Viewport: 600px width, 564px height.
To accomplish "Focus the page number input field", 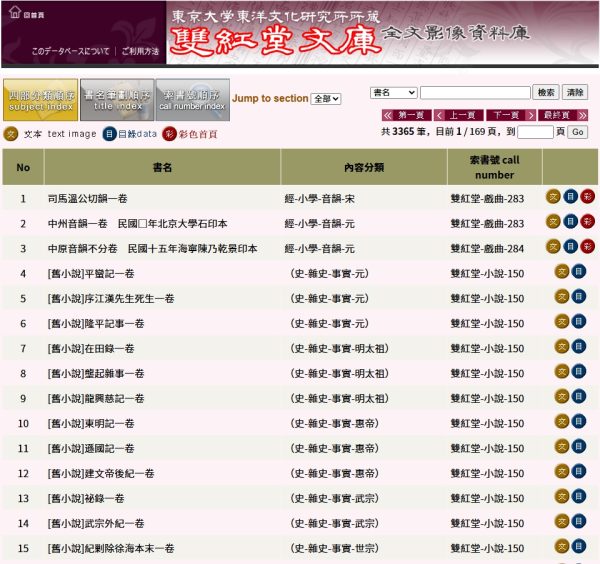I will pos(535,132).
